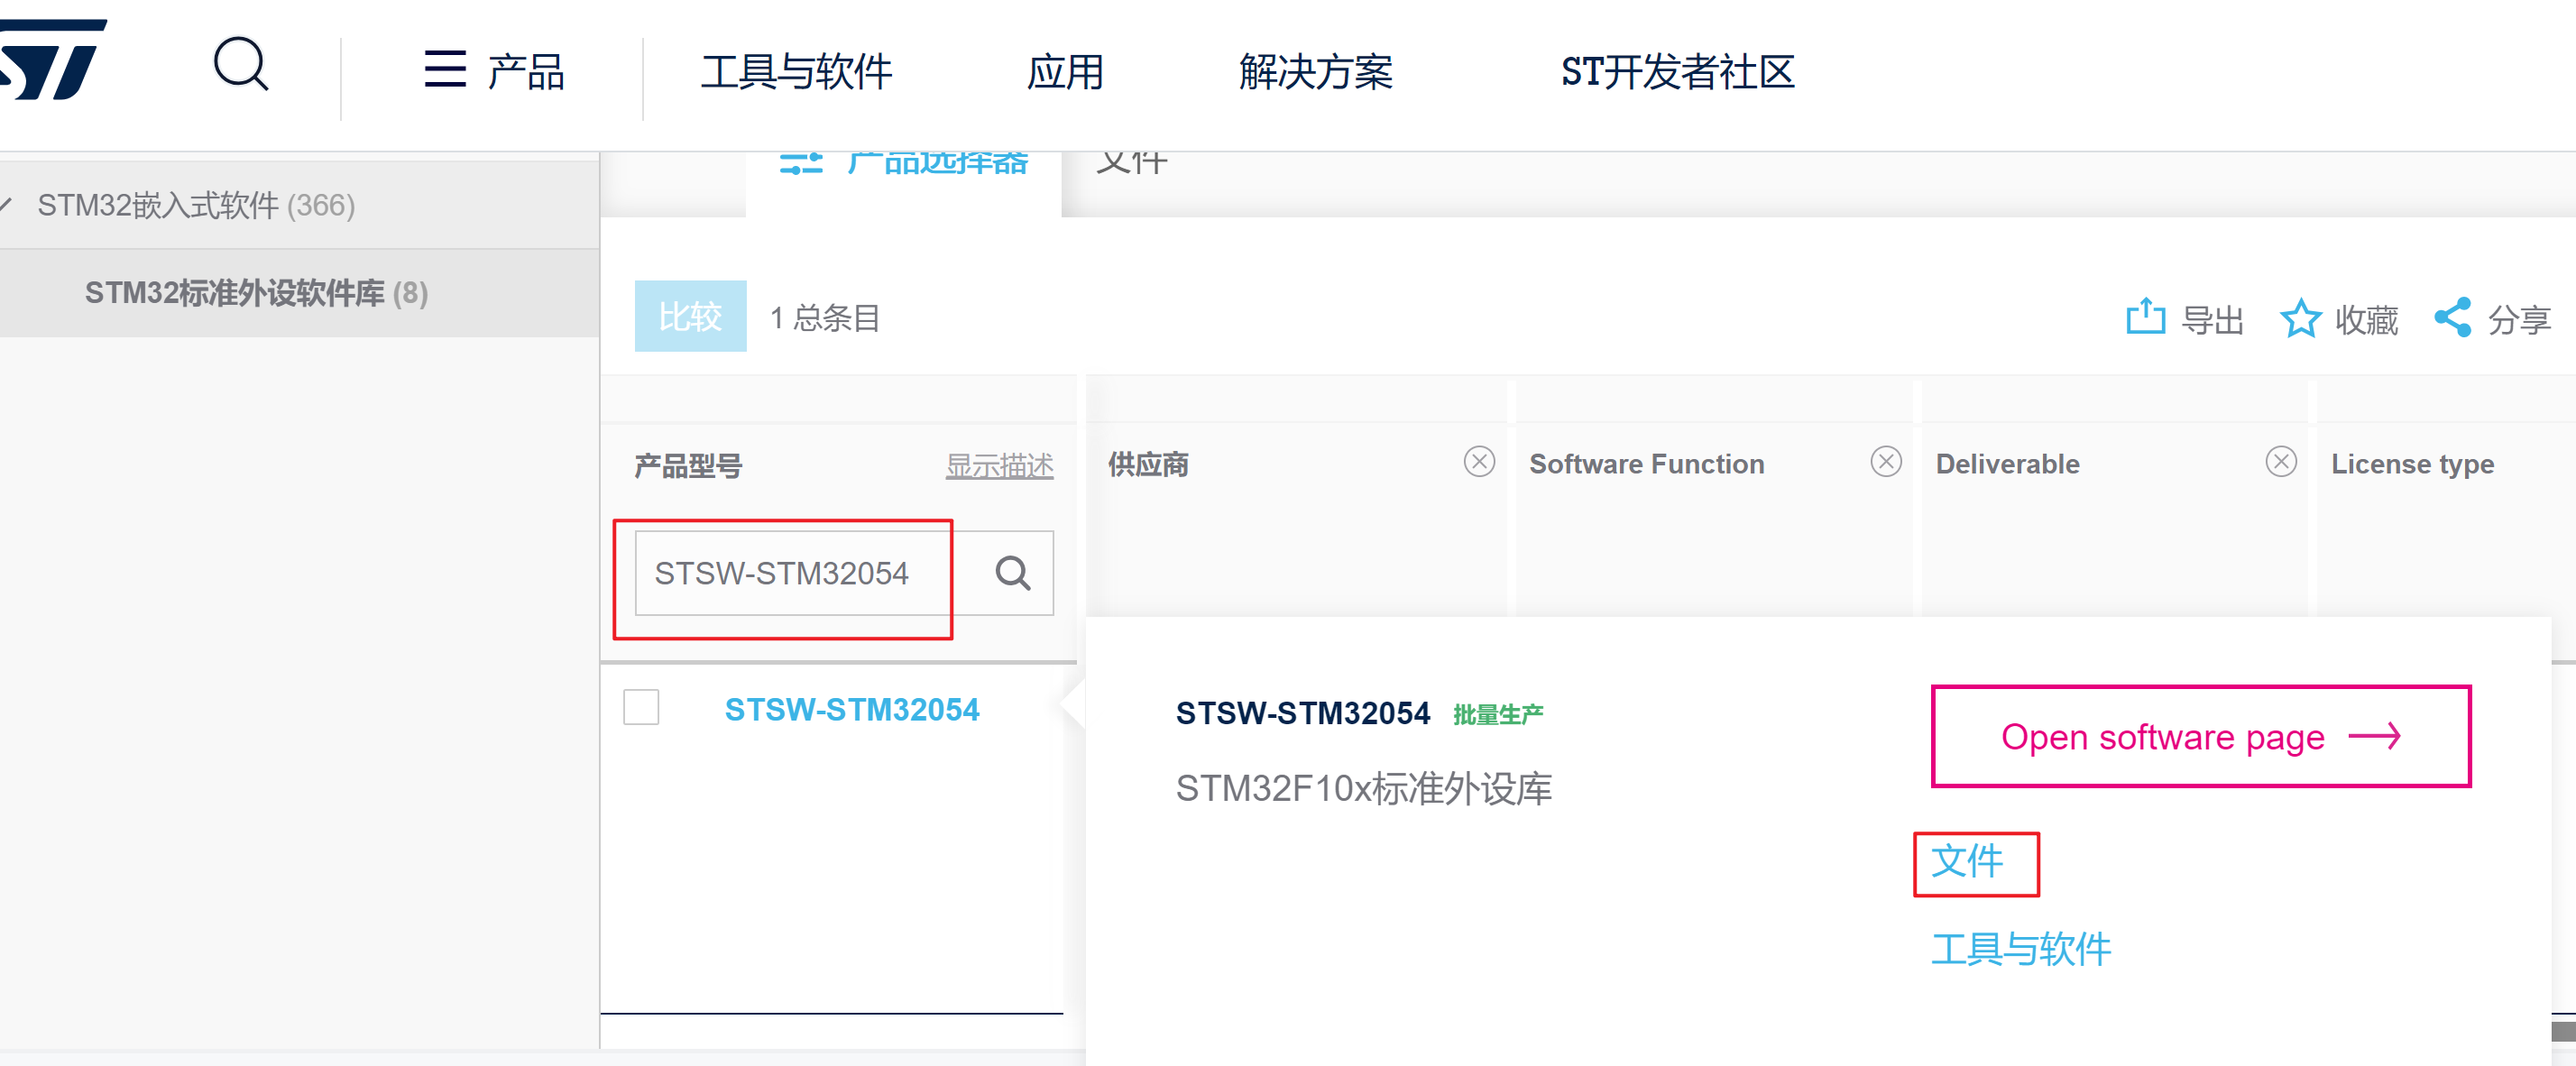Open the 文件 link in details
The width and height of the screenshot is (2576, 1066).
point(1966,862)
